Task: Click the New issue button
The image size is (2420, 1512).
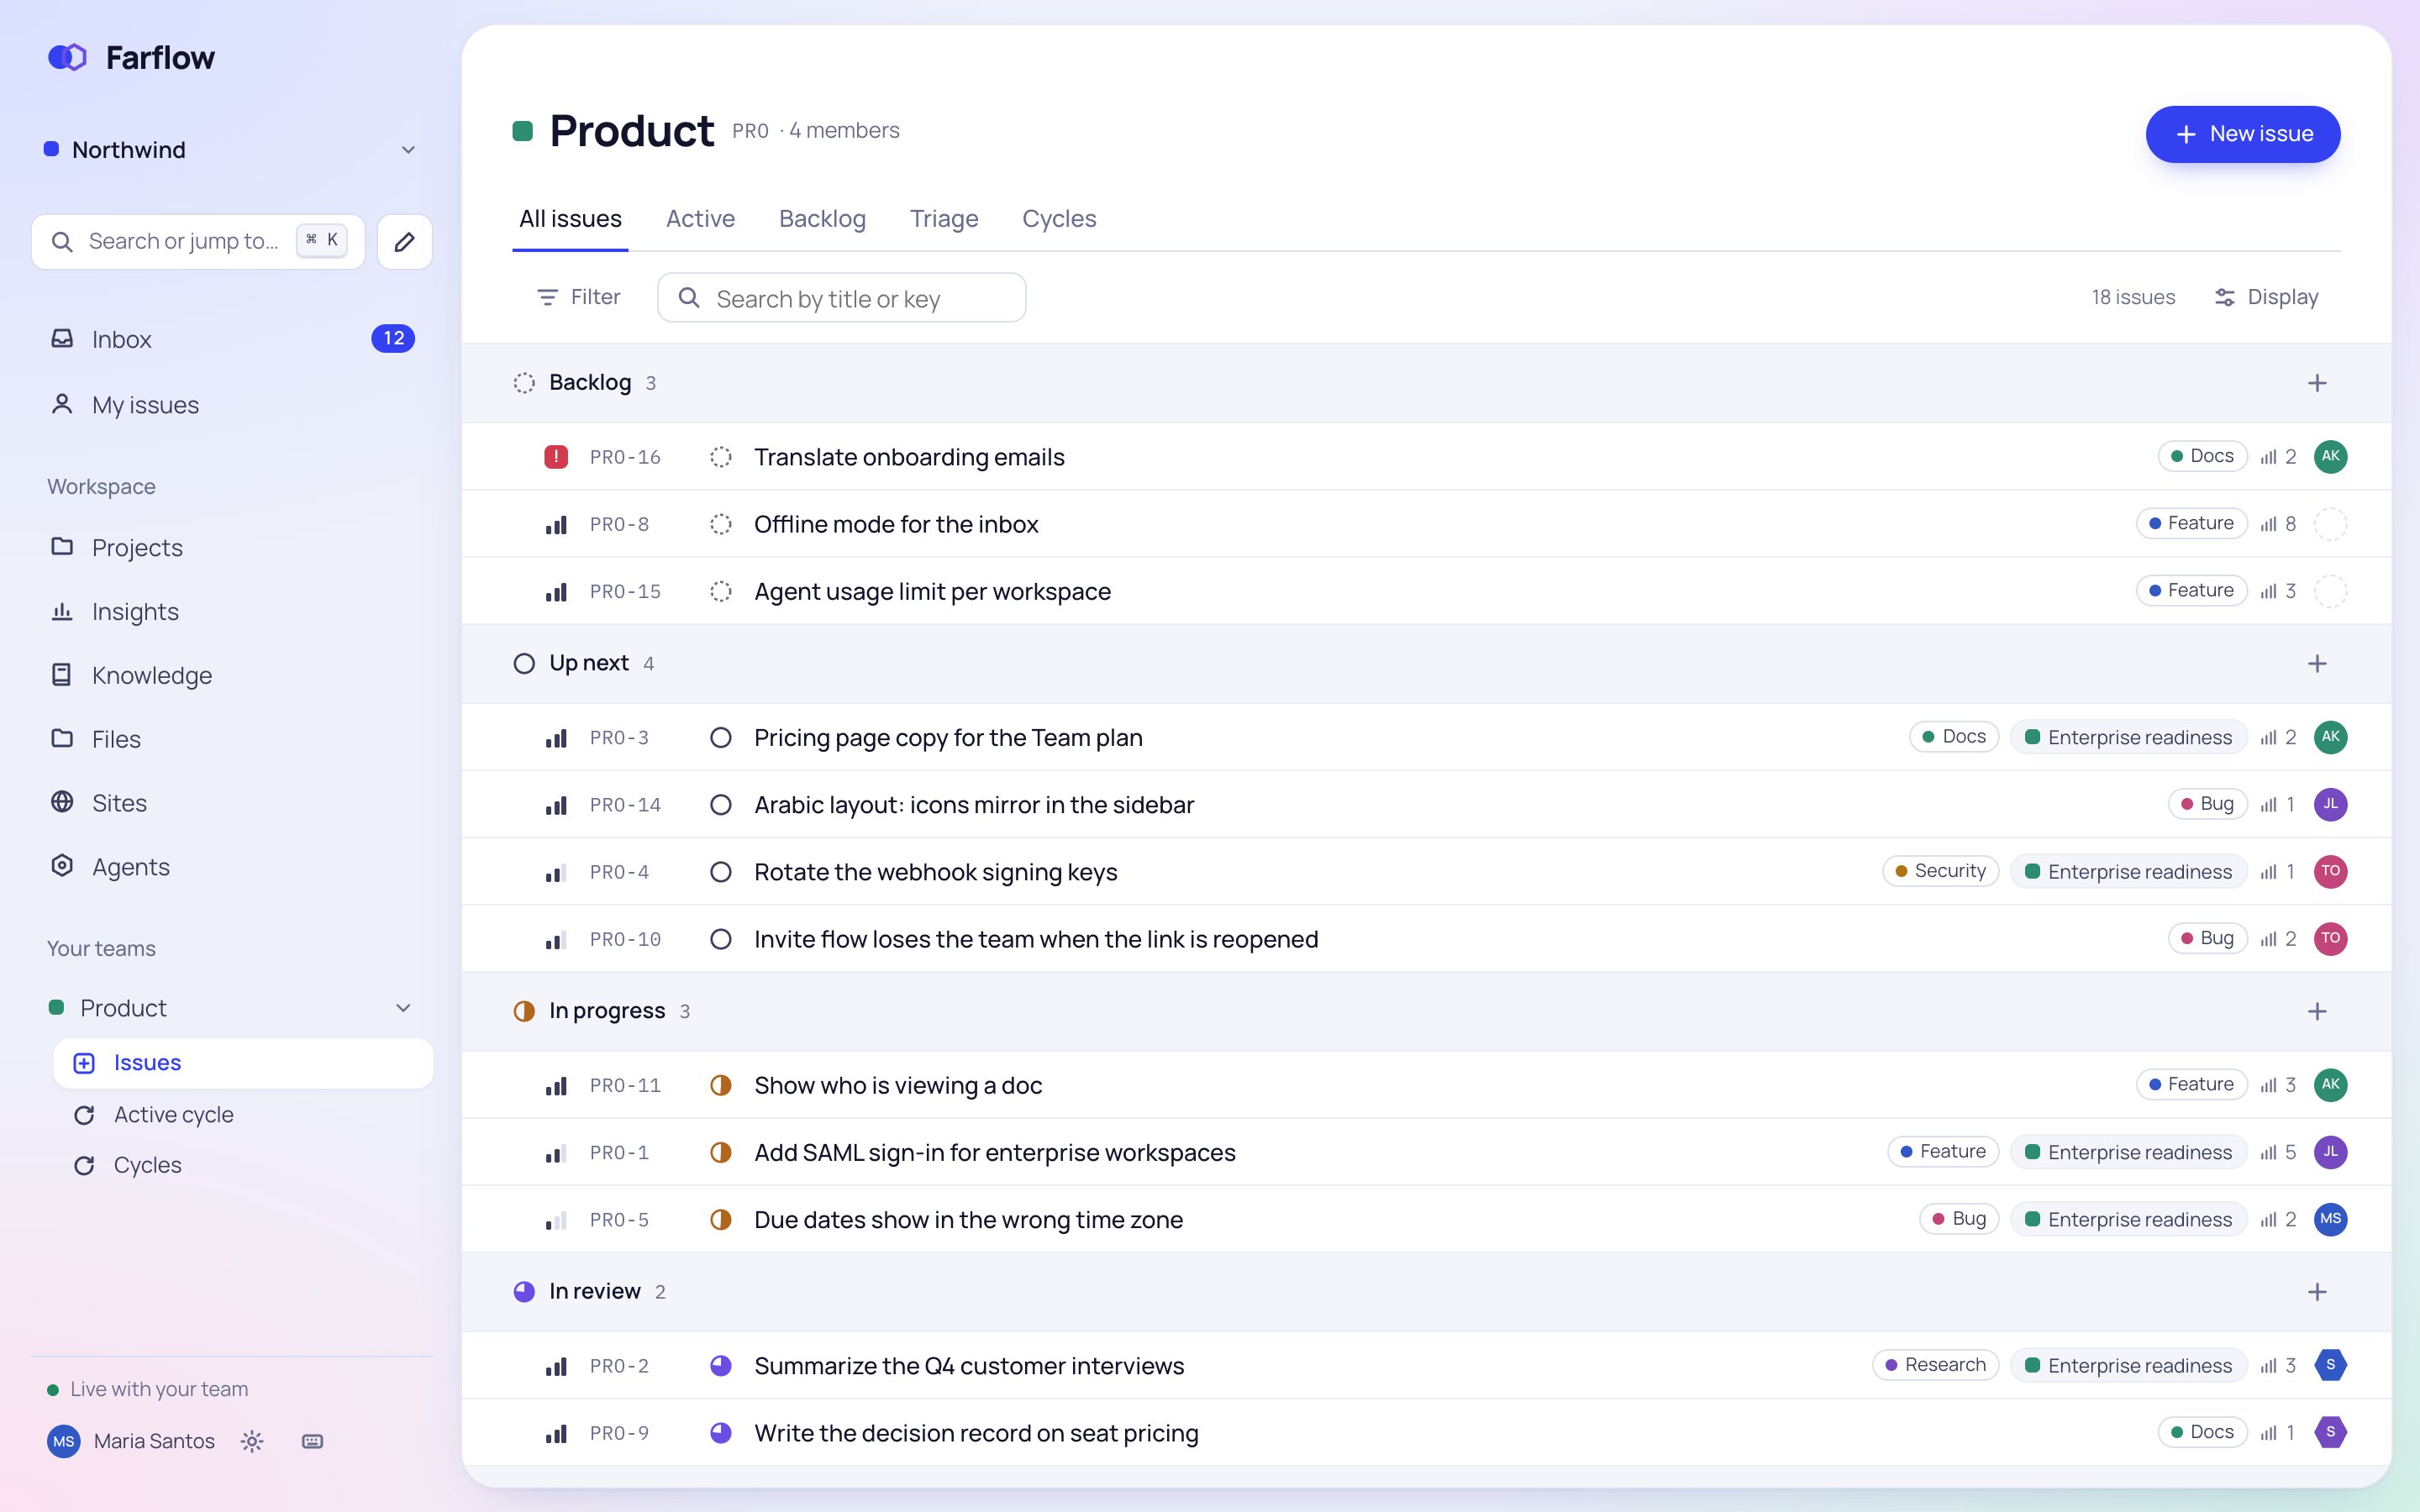Action: (x=2242, y=134)
